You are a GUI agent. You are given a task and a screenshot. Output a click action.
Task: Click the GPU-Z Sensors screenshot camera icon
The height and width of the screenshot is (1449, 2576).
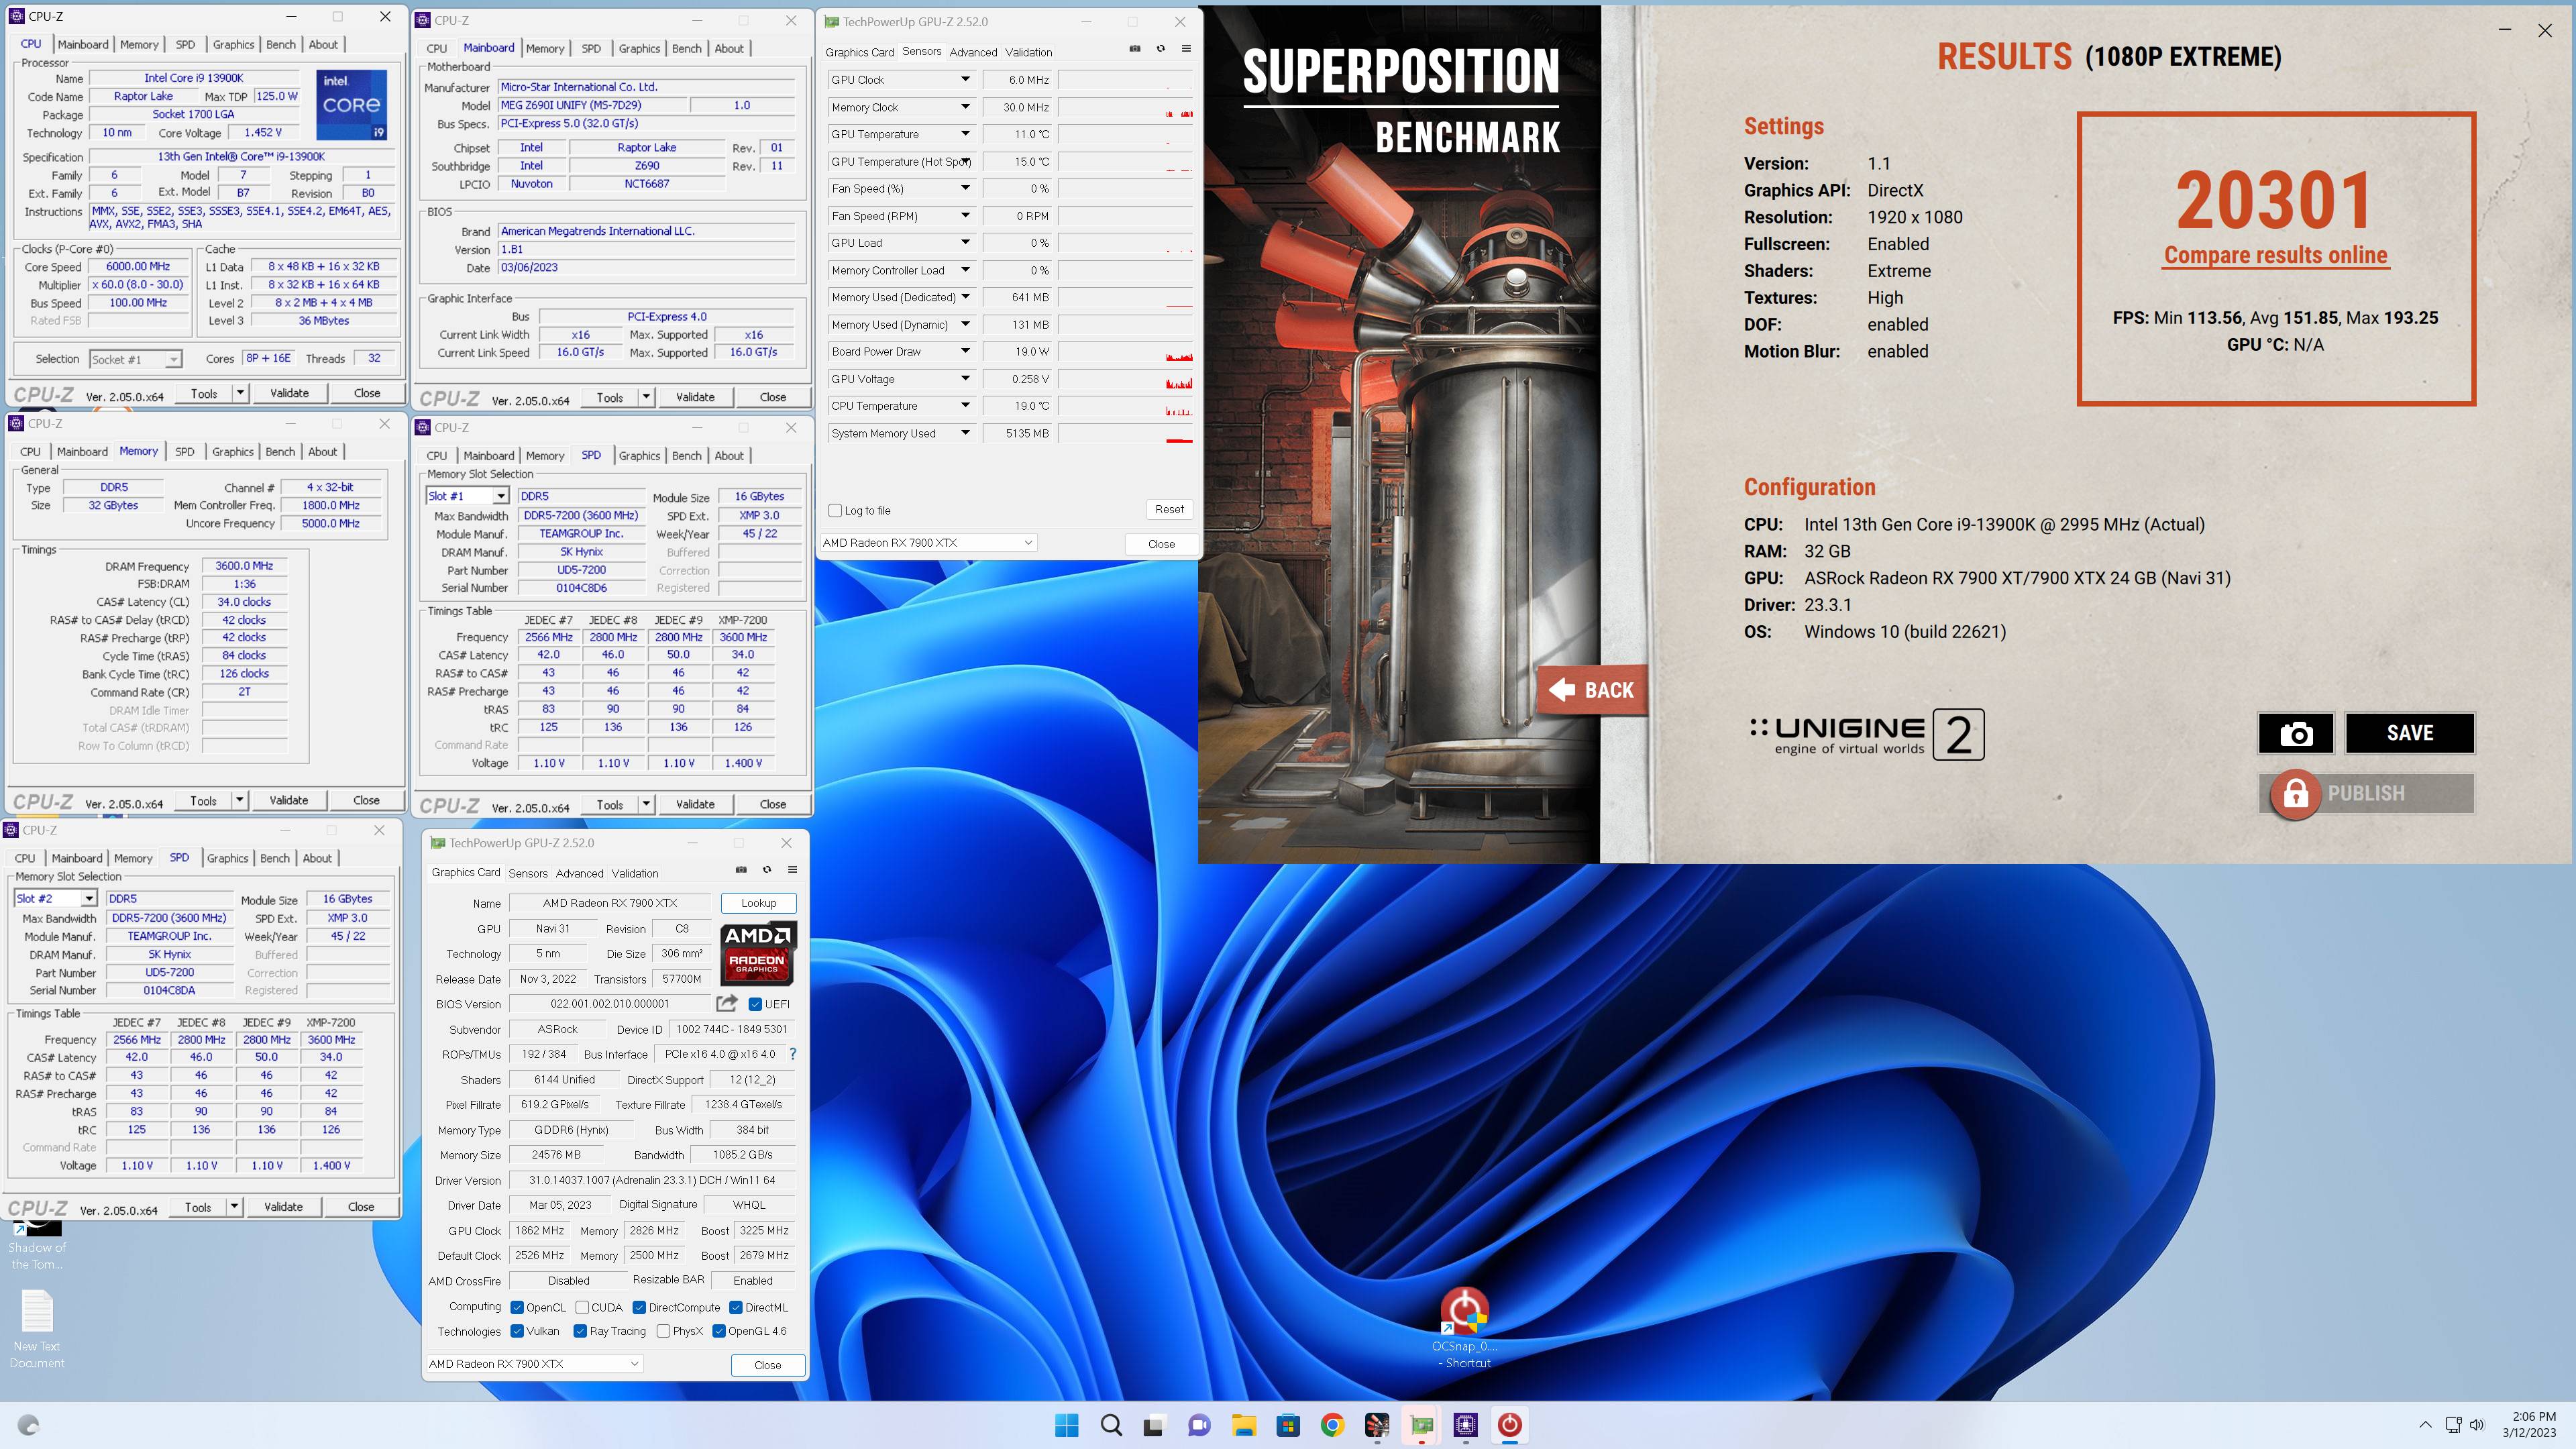[x=1135, y=48]
